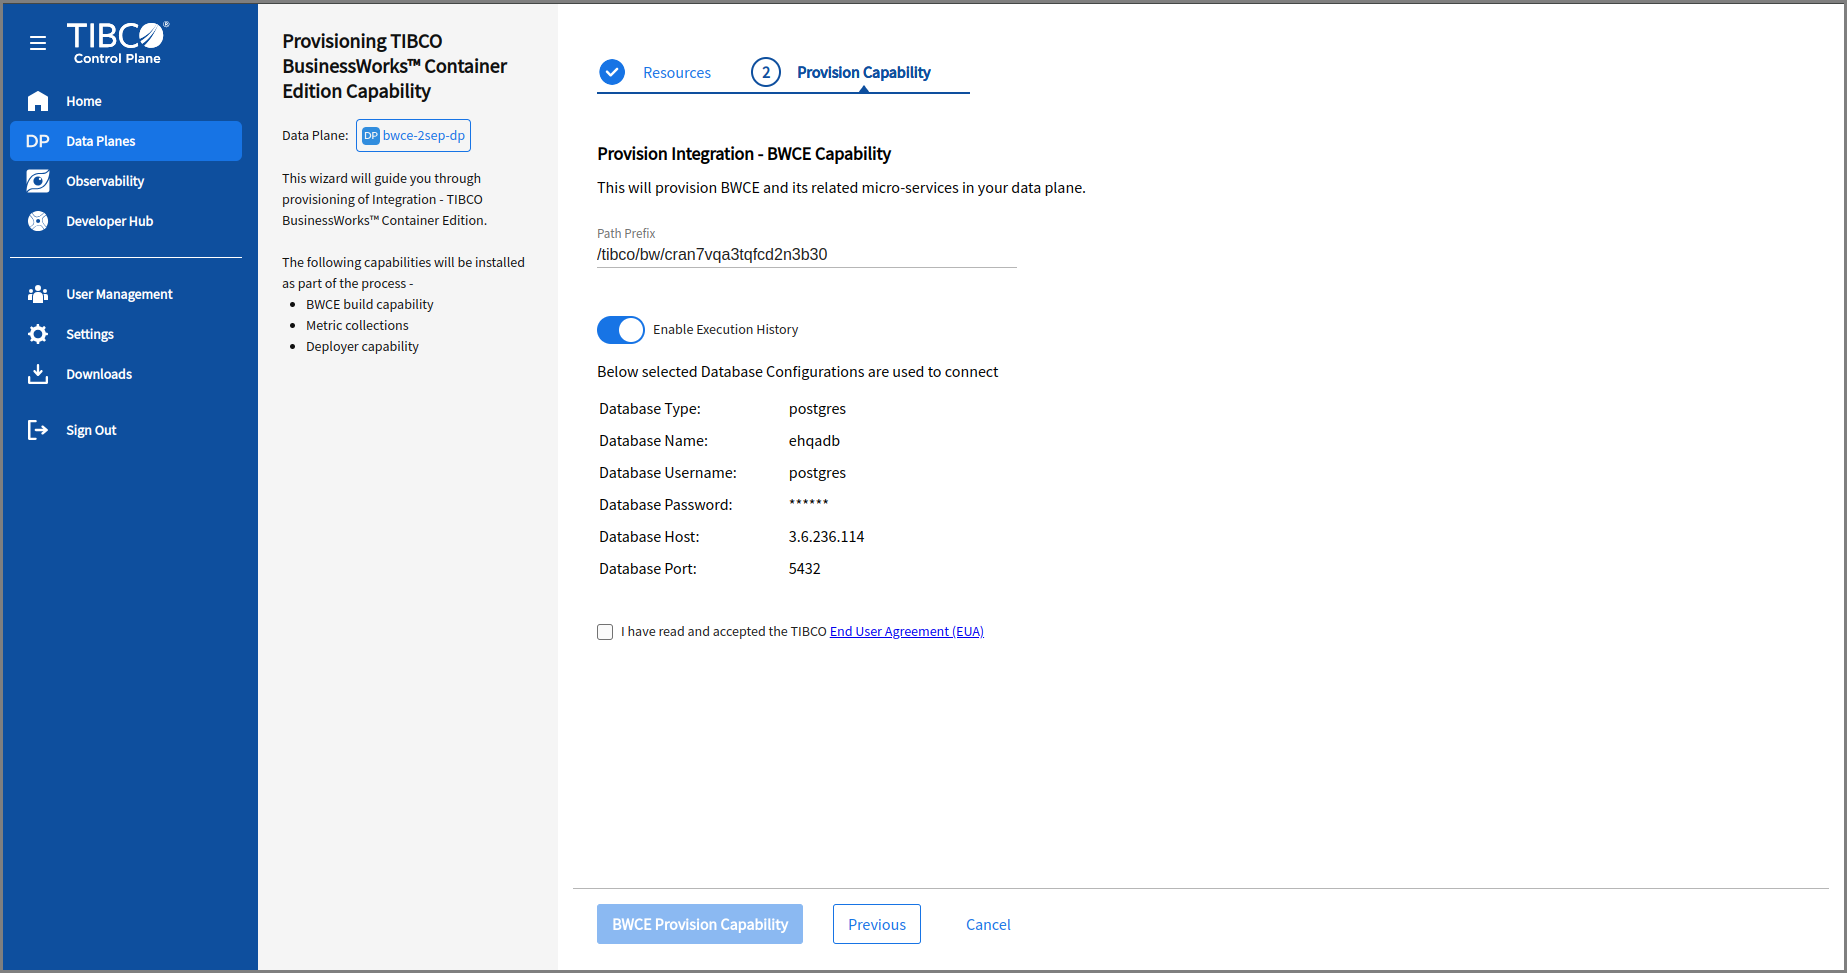Click the Cancel link button
Image resolution: width=1847 pixels, height=973 pixels.
988,924
